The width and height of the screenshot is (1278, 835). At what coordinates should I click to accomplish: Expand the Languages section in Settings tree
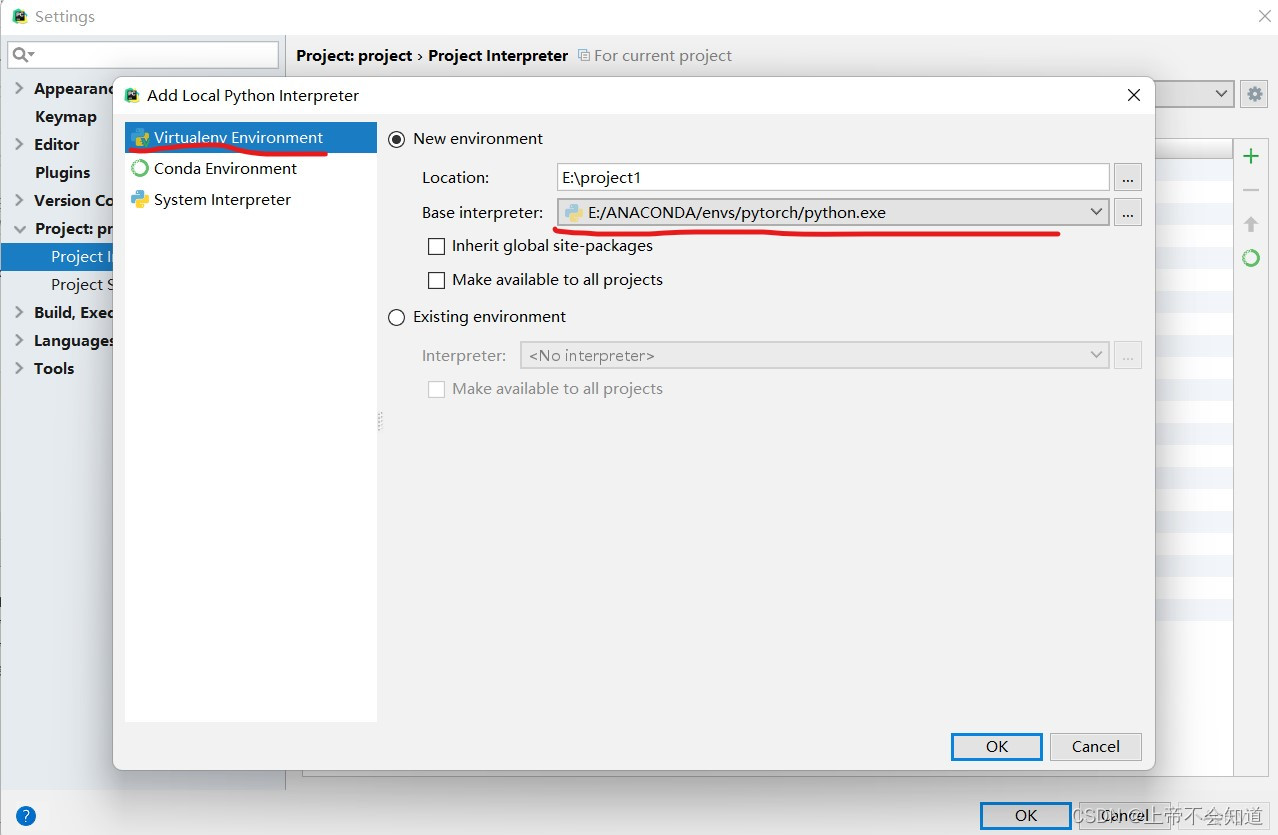pyautogui.click(x=19, y=340)
